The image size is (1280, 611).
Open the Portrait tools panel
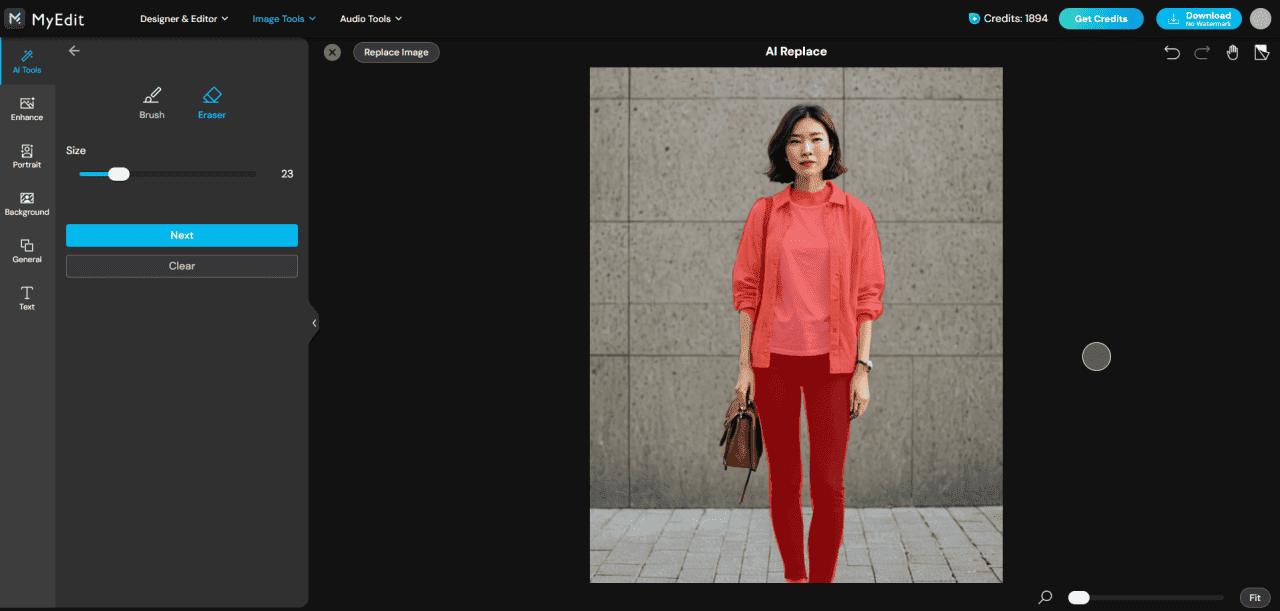point(27,155)
